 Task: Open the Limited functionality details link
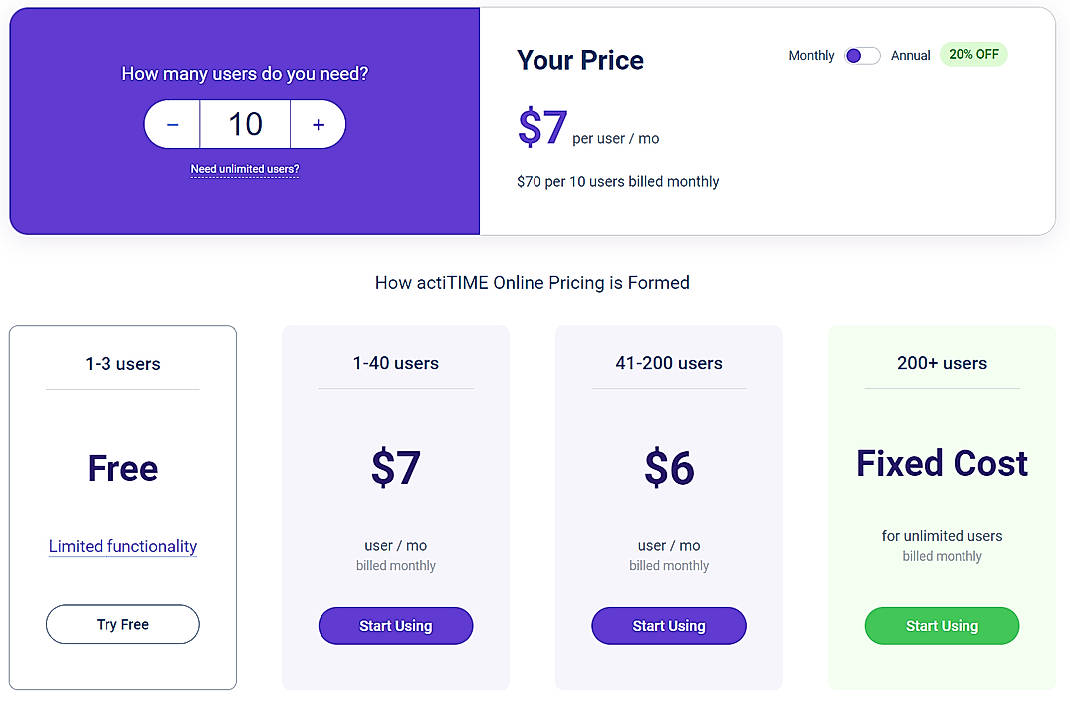(122, 546)
